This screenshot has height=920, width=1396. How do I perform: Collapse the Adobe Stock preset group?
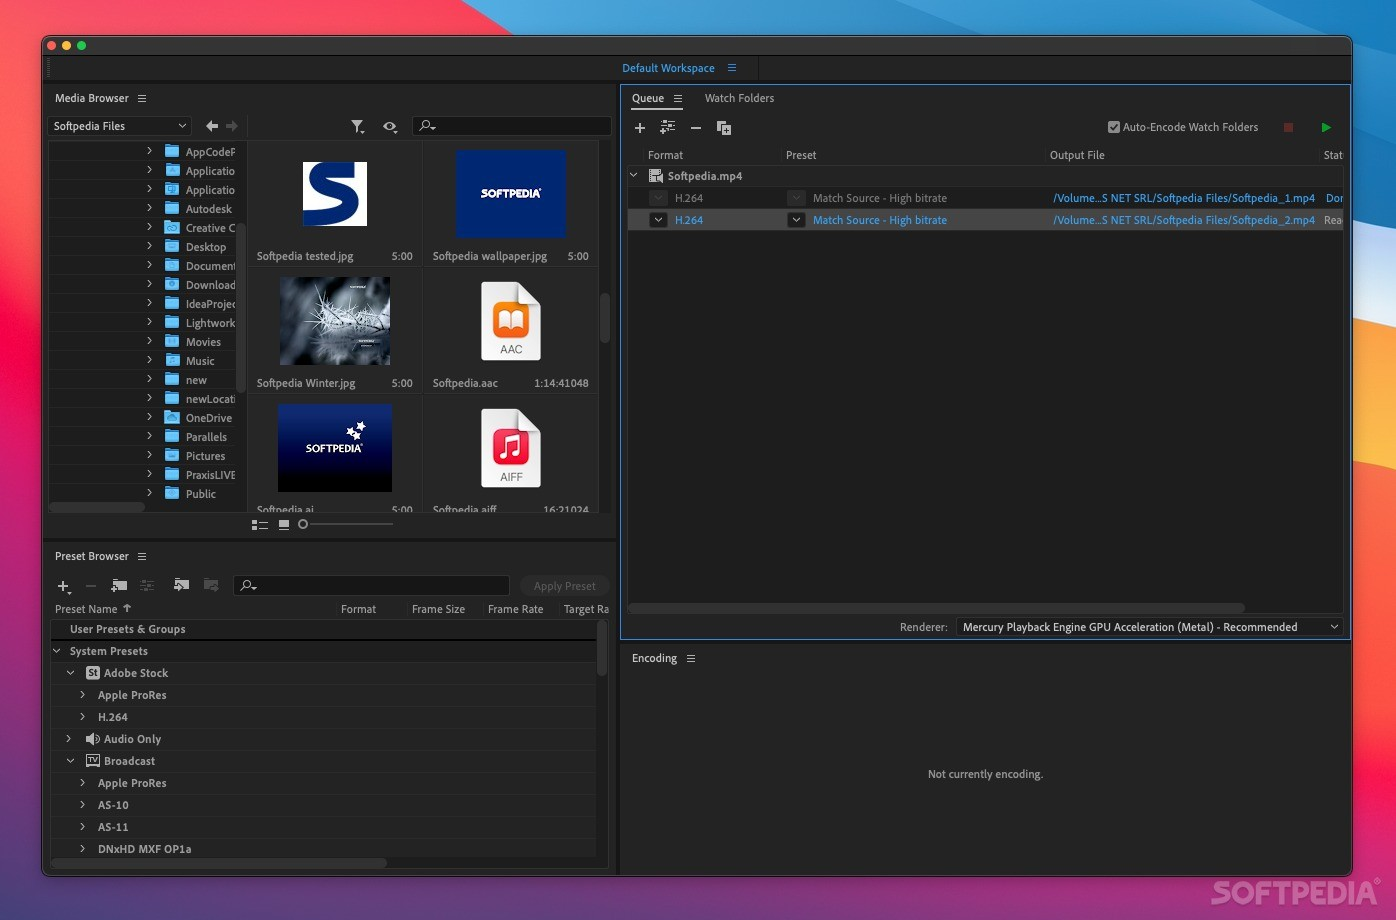coord(71,673)
